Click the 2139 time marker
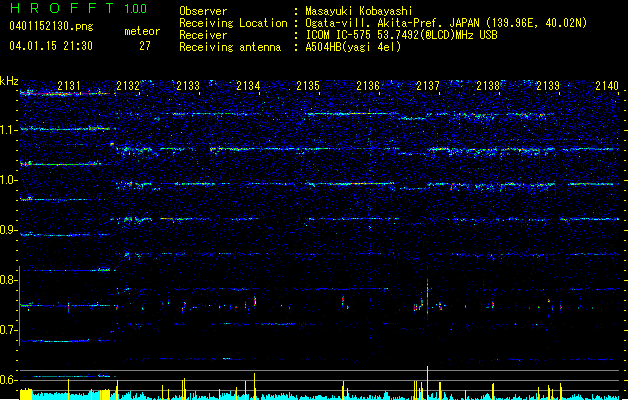Screen dimensions: 629x400 pyautogui.click(x=548, y=86)
